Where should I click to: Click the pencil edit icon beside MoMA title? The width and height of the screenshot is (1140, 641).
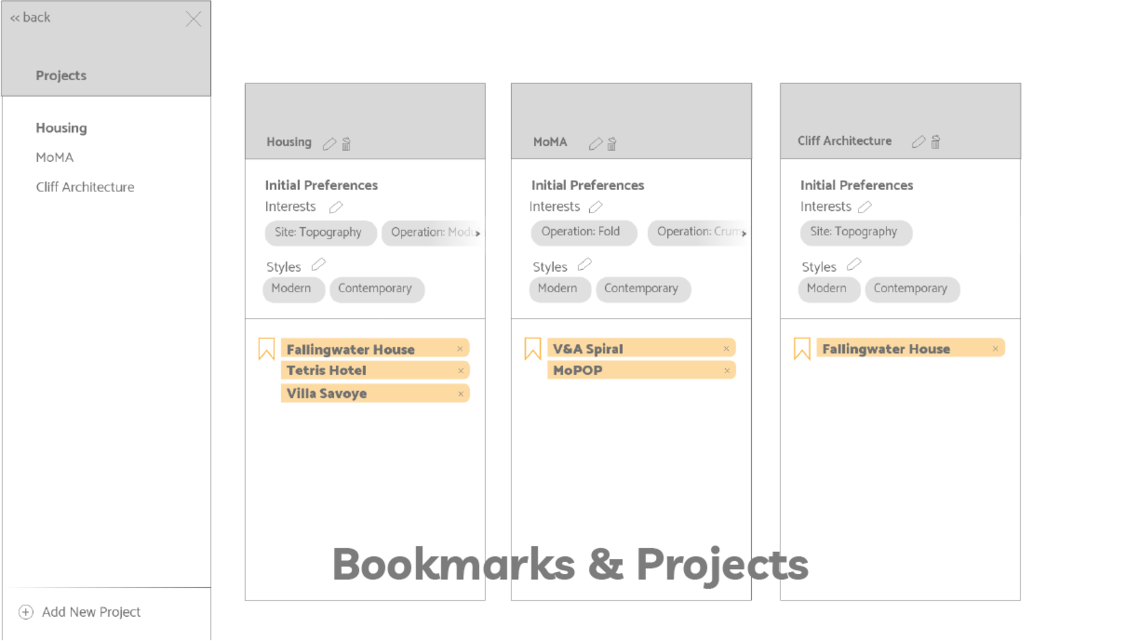coord(595,144)
